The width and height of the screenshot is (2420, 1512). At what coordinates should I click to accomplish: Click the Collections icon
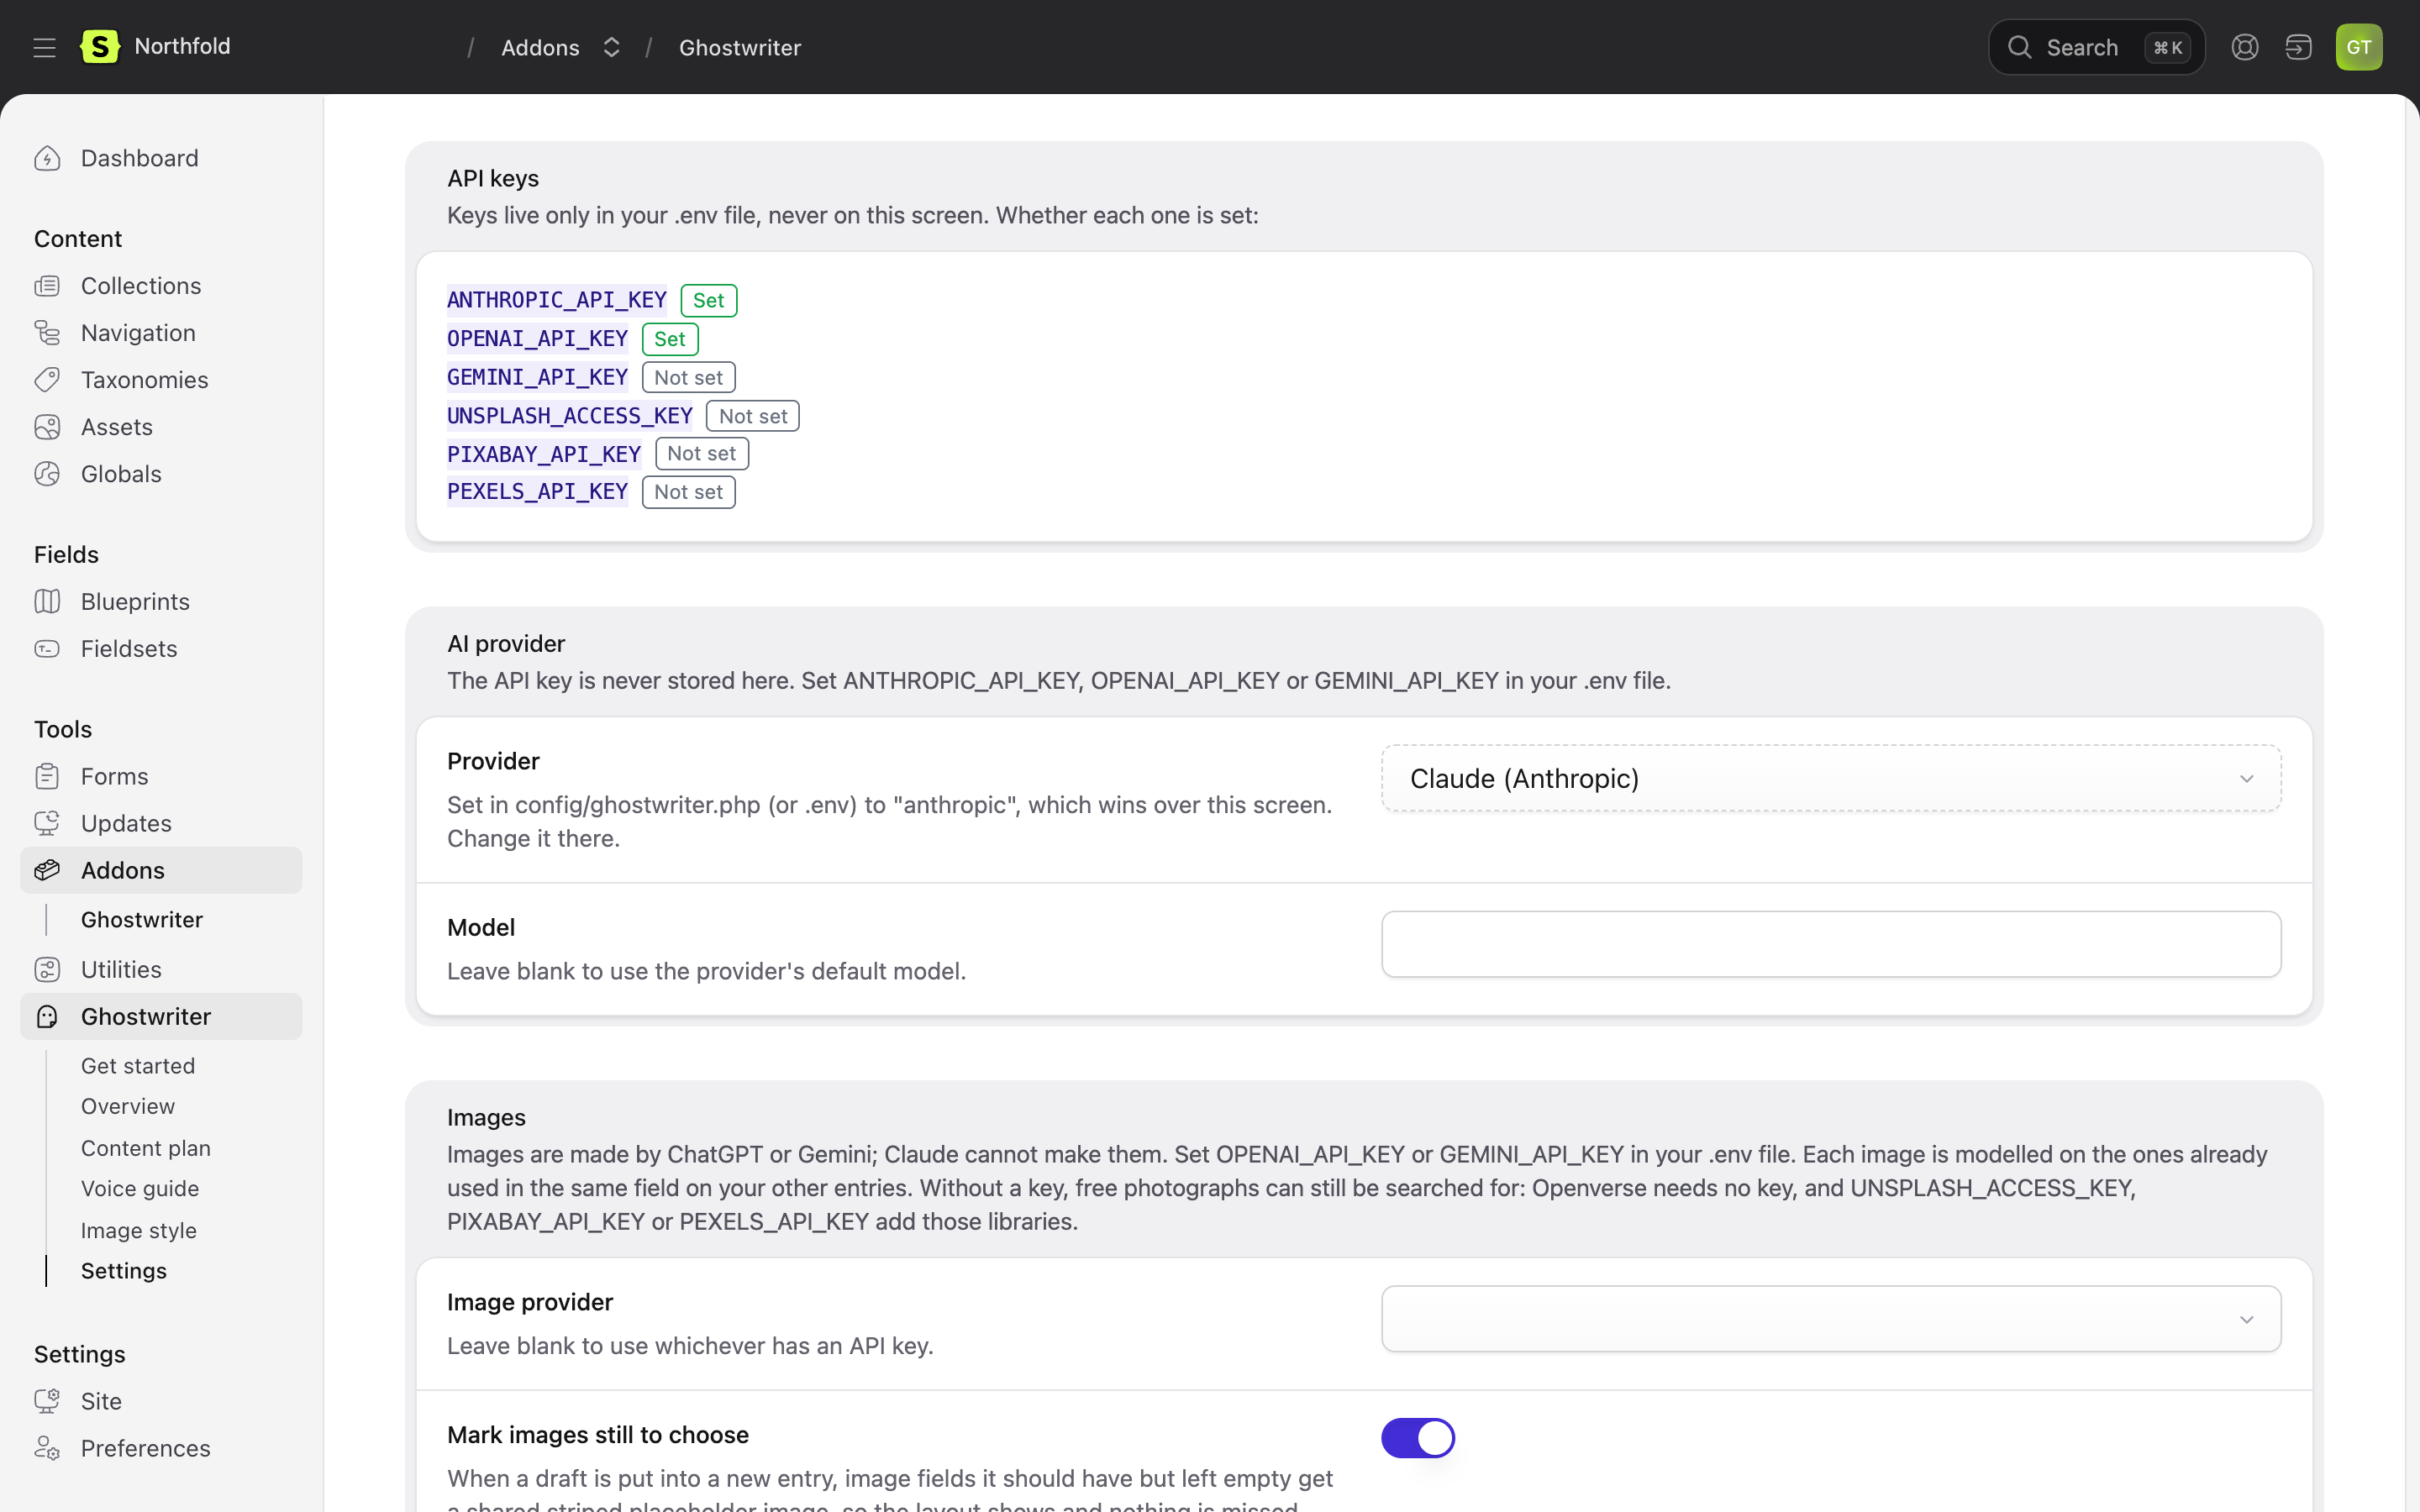point(47,286)
